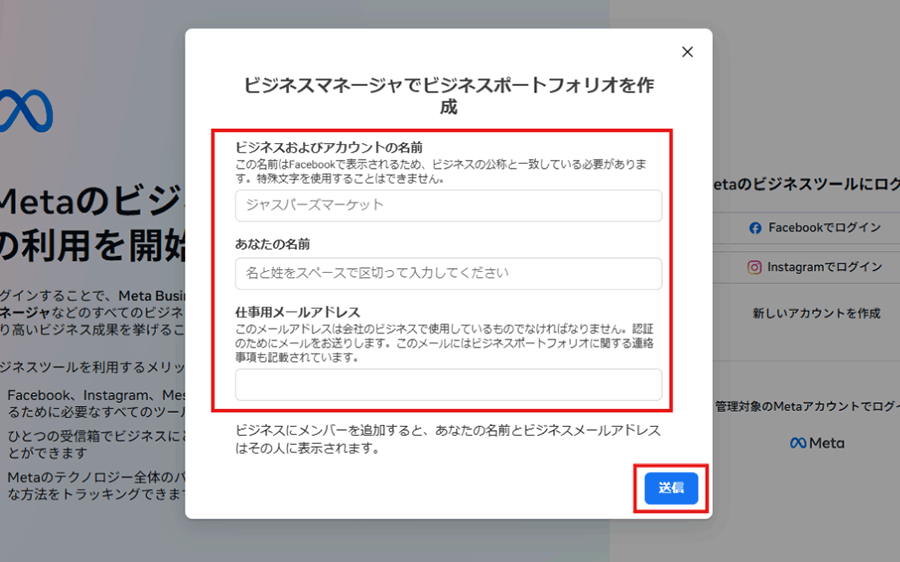Click the あなたの名前 label
900x562 pixels.
(273, 245)
